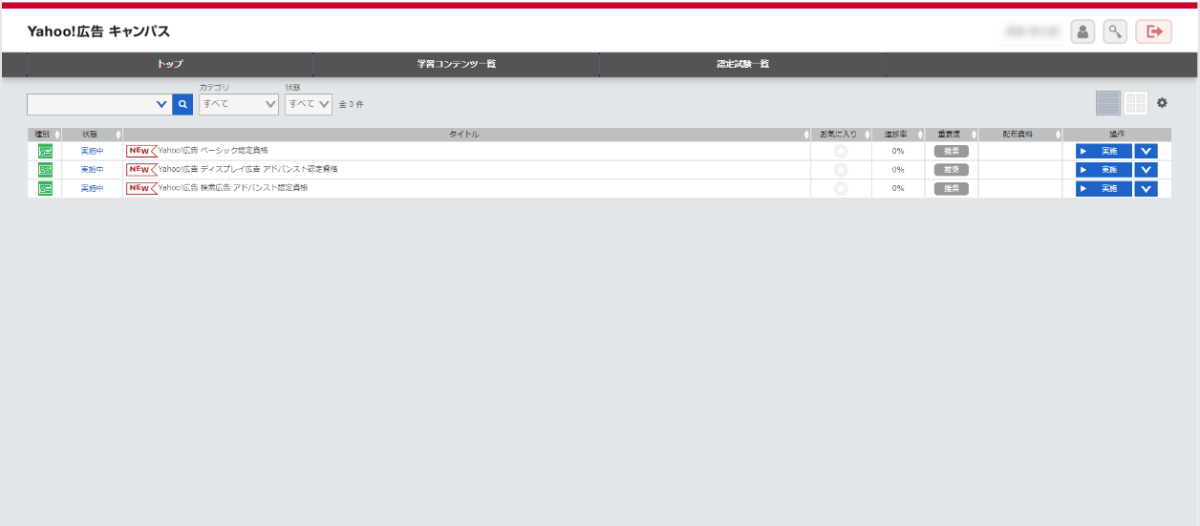Sort by 状態 column header

point(92,134)
